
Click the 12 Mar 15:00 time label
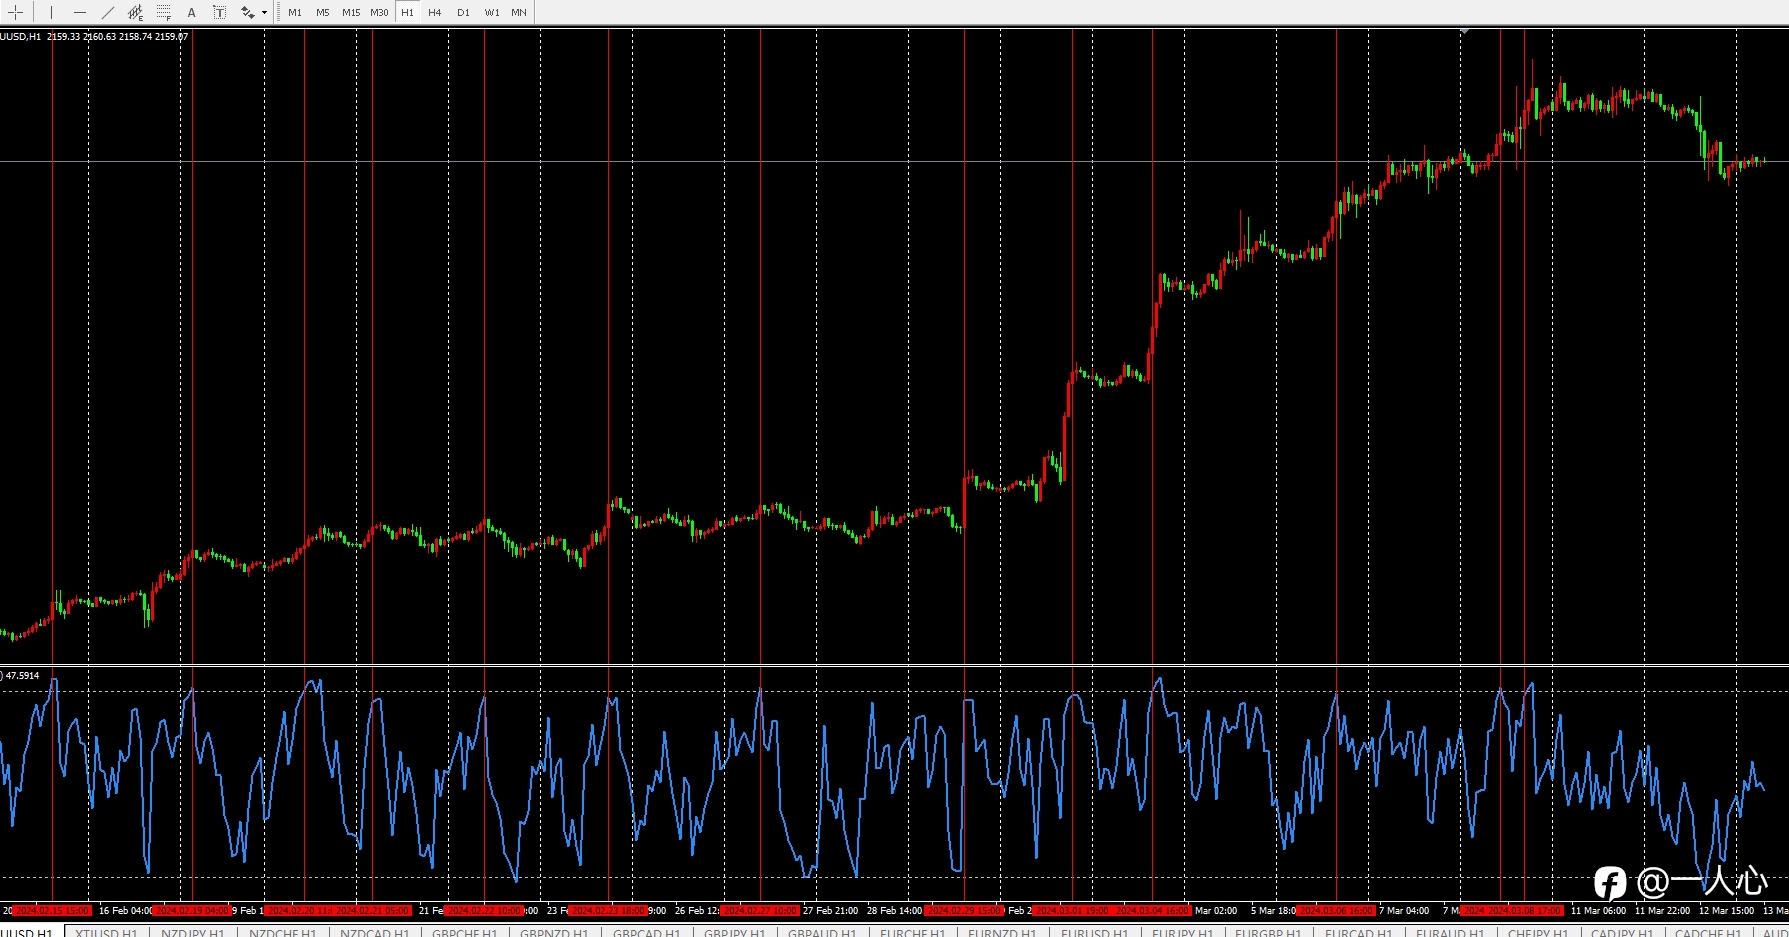tap(1726, 910)
